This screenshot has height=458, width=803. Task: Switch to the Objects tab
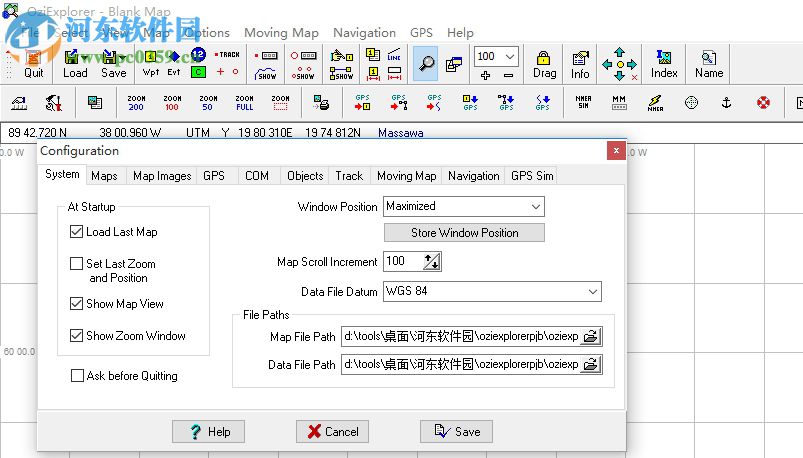pyautogui.click(x=305, y=176)
